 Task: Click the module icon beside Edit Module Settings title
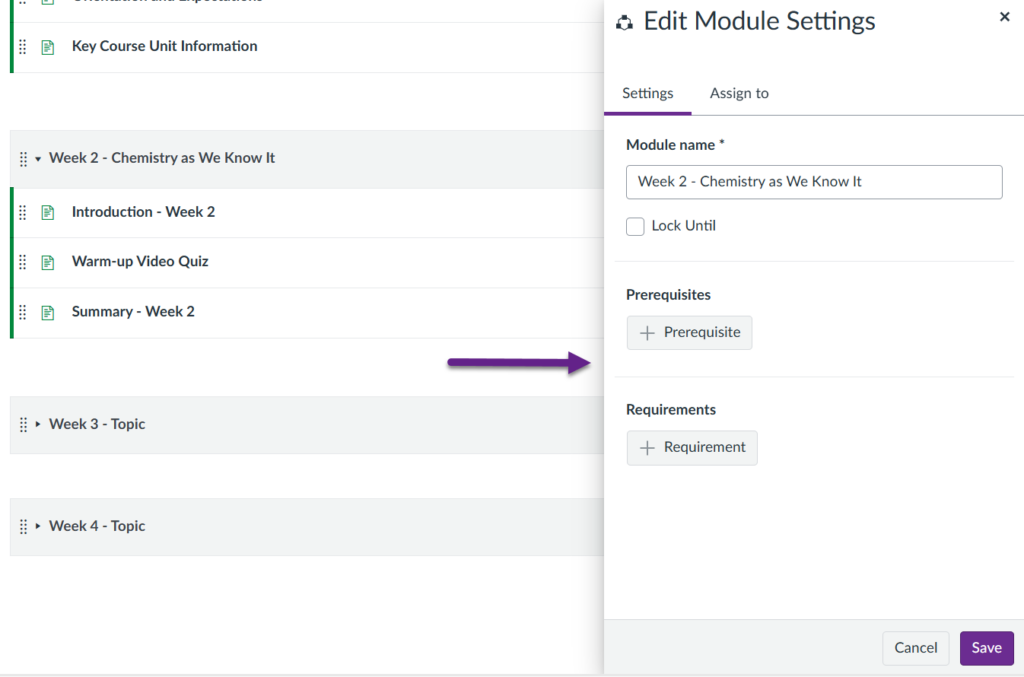click(625, 20)
